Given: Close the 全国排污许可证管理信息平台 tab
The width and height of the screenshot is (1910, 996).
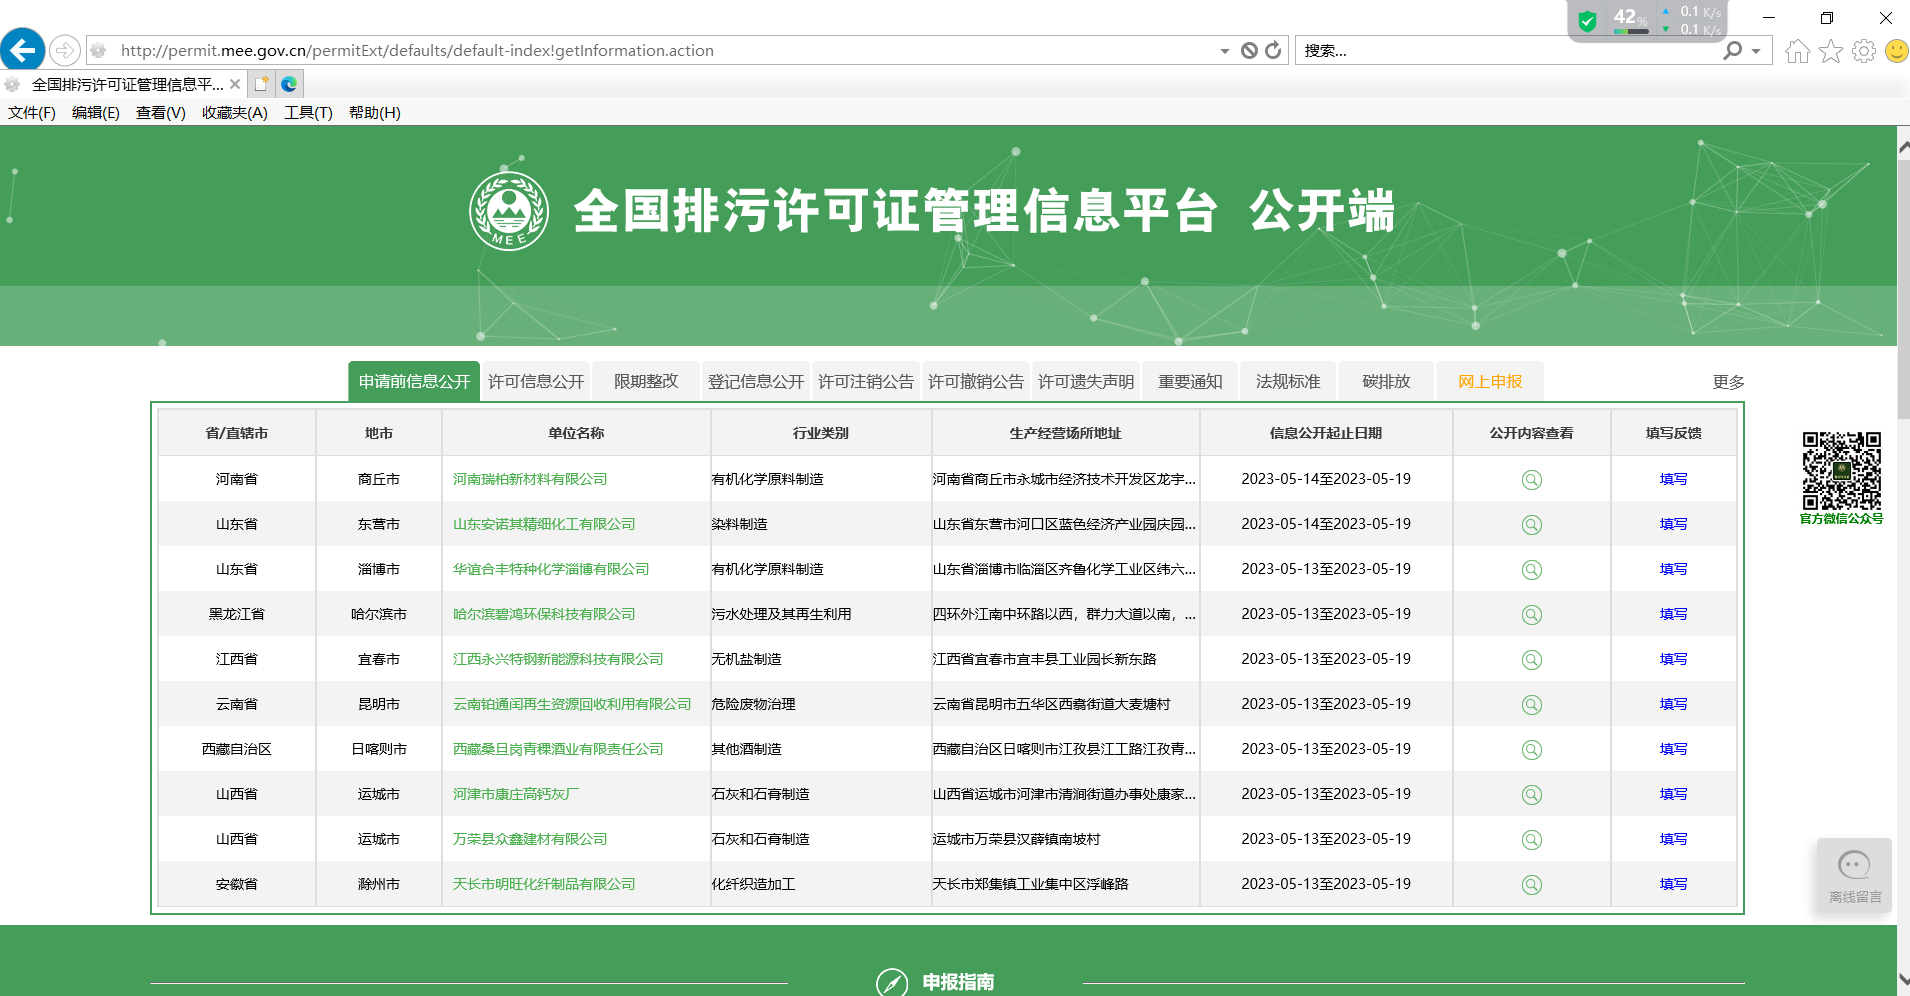Looking at the screenshot, I should (x=235, y=84).
